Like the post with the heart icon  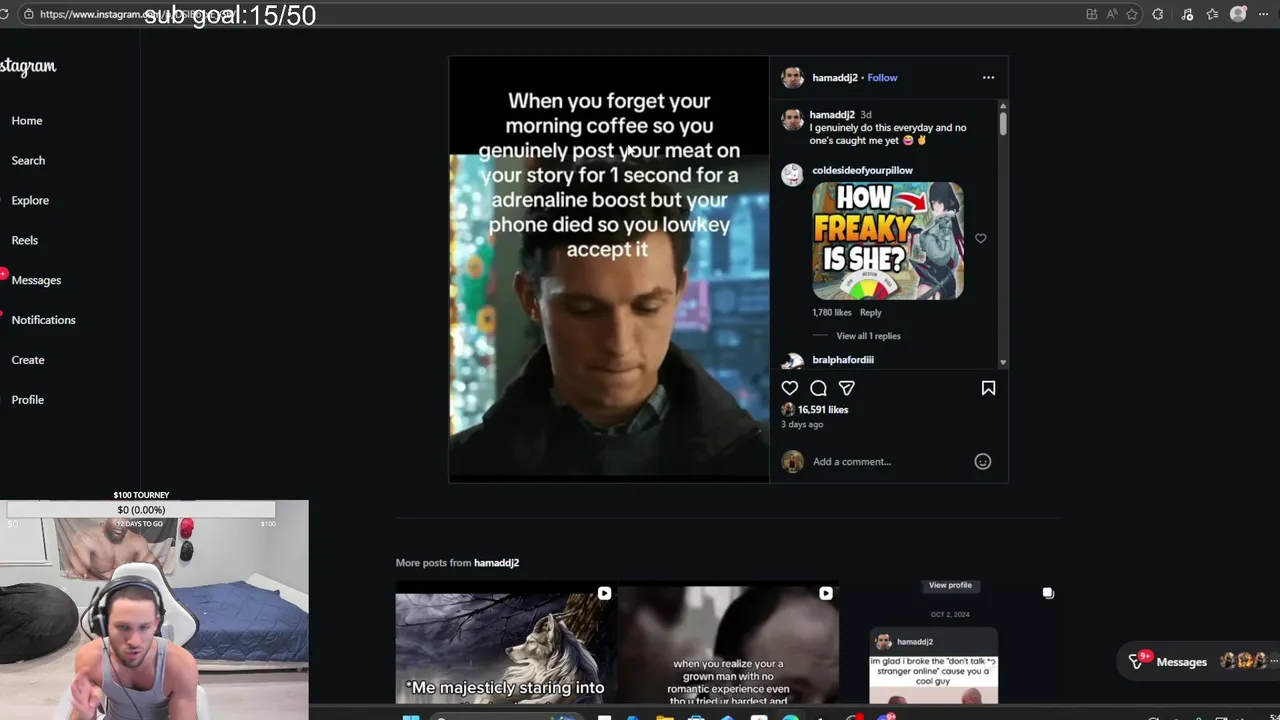790,388
